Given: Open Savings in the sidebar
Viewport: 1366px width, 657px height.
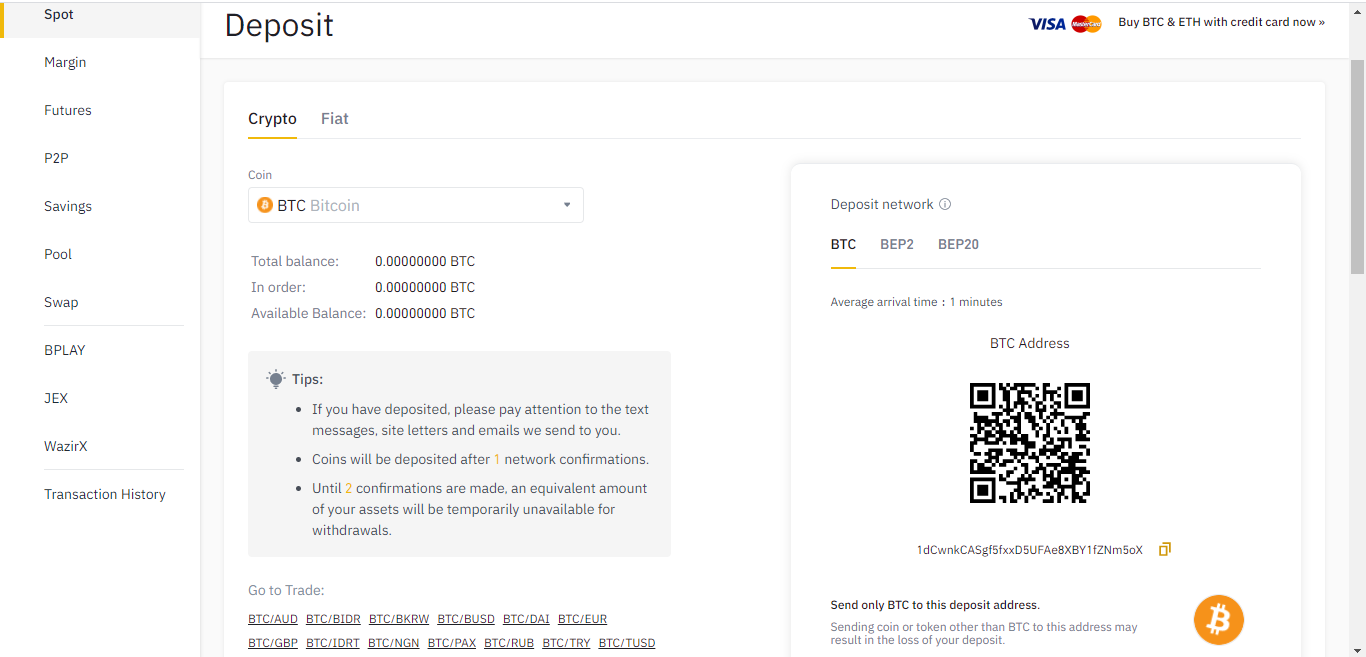Looking at the screenshot, I should pyautogui.click(x=68, y=206).
